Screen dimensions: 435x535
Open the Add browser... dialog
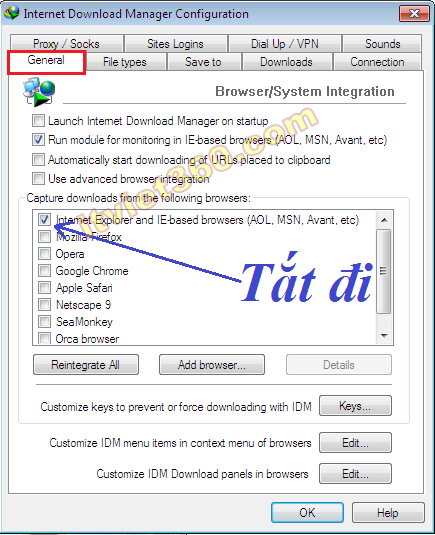(212, 365)
